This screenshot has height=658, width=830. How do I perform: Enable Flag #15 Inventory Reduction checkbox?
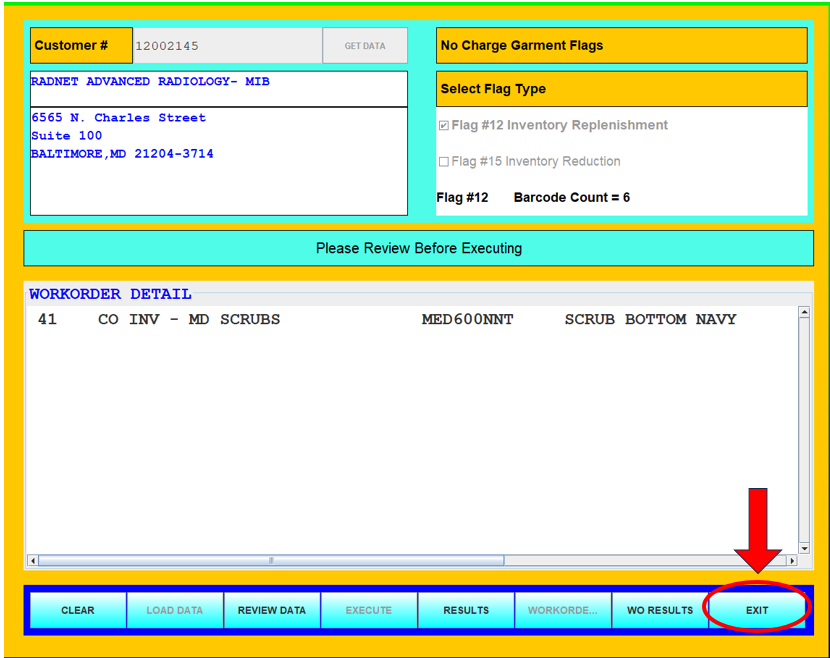(x=444, y=162)
